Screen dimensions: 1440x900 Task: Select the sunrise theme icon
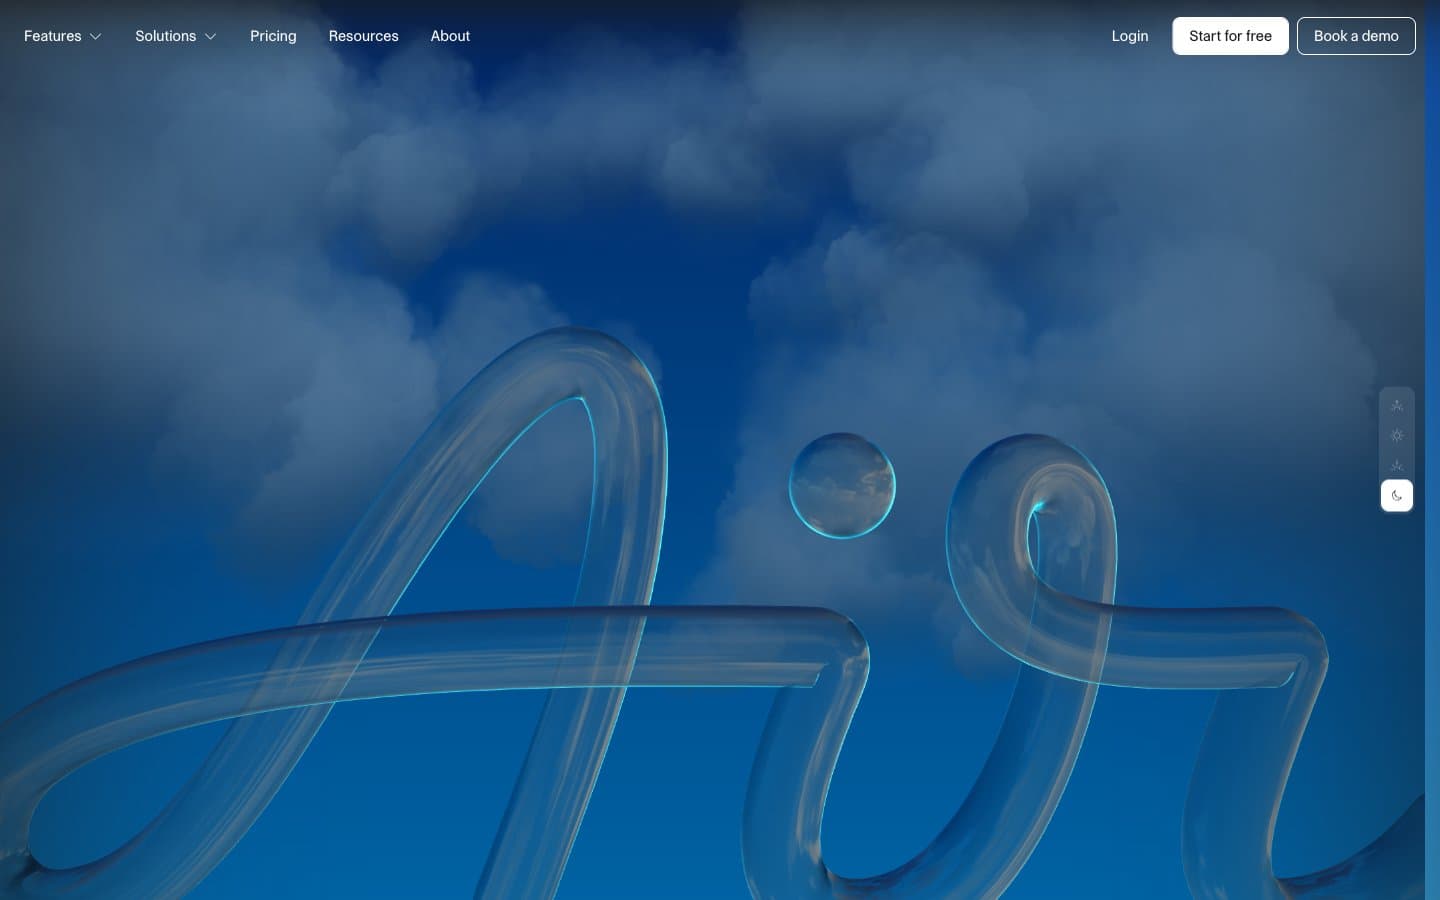(1397, 406)
